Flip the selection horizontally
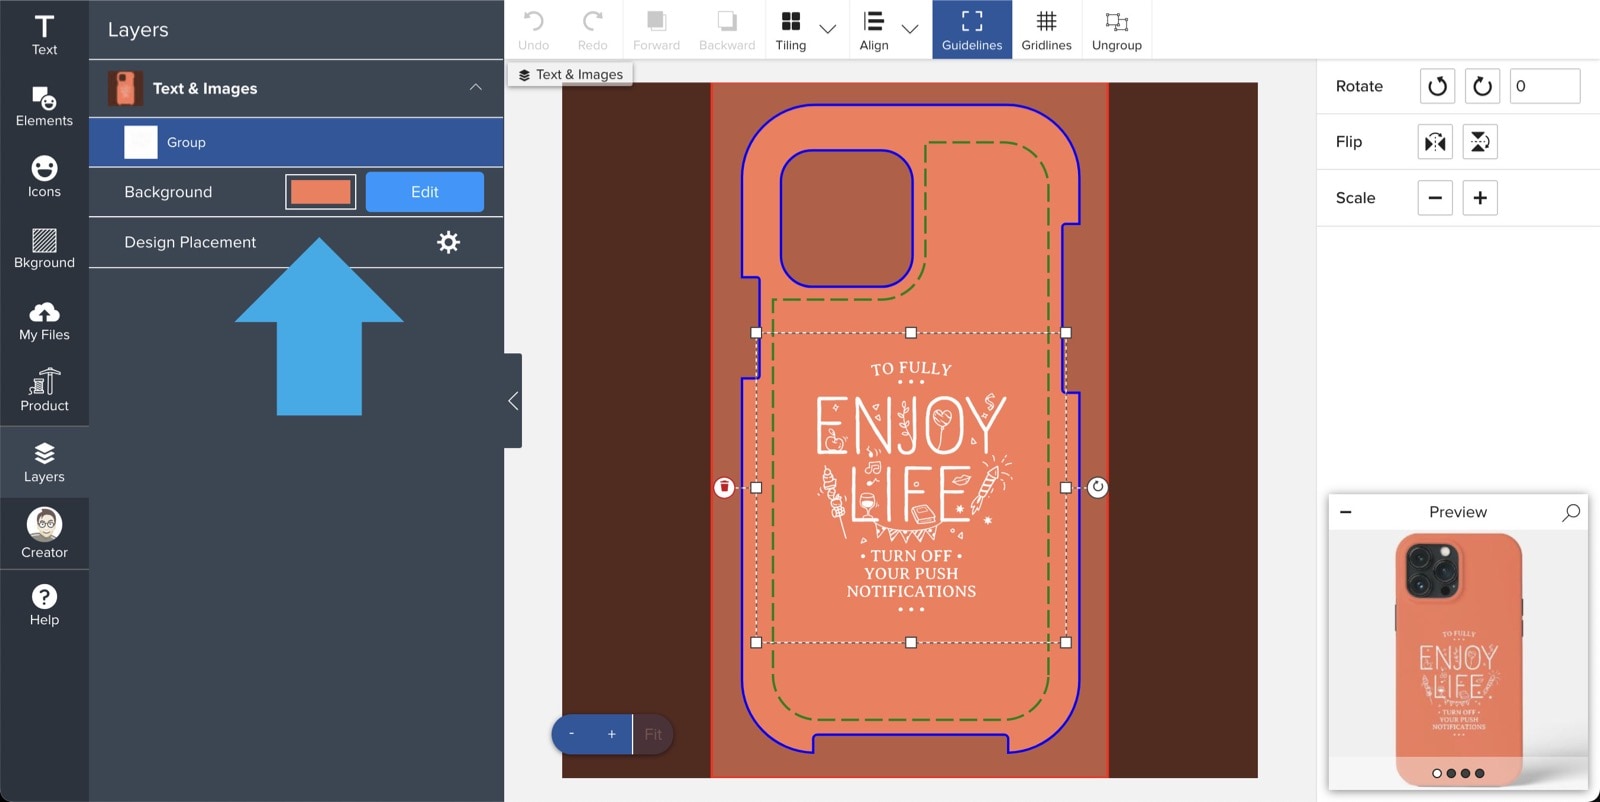Viewport: 1600px width, 802px height. point(1435,142)
